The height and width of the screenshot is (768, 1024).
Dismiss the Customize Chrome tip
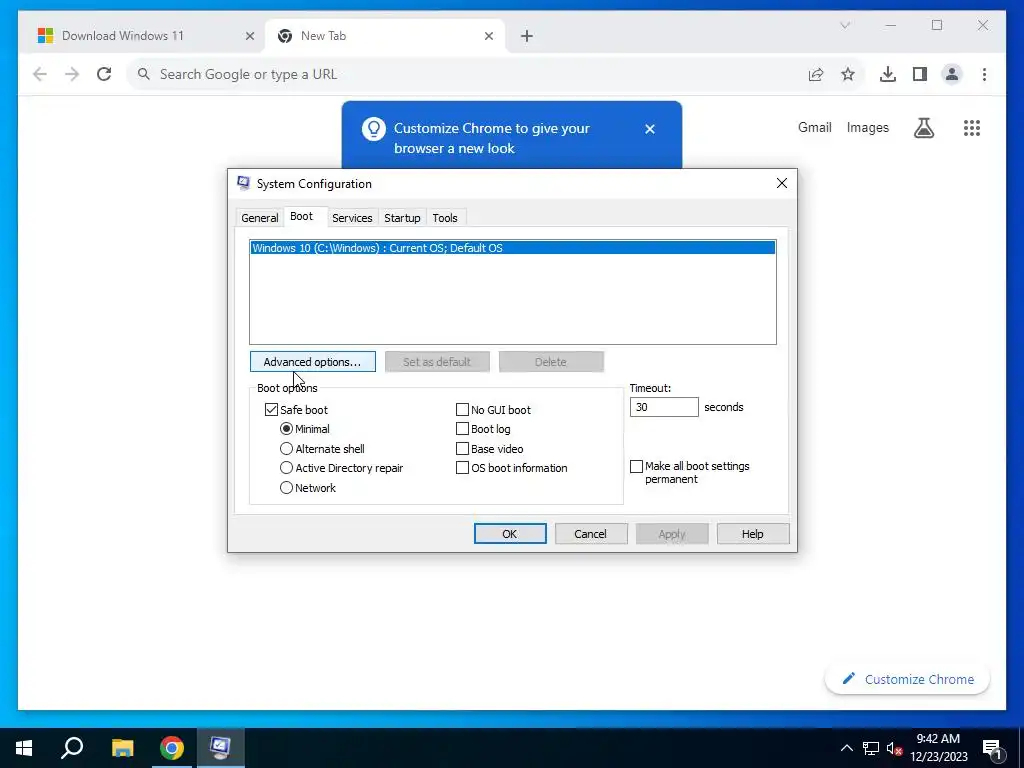pyautogui.click(x=650, y=129)
